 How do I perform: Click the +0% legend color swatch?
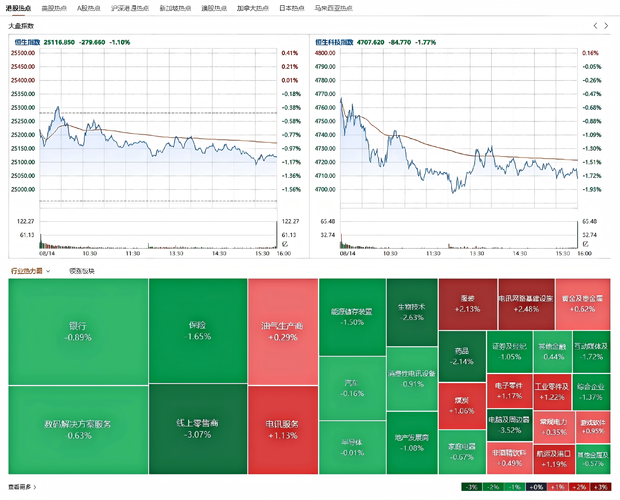tap(536, 487)
